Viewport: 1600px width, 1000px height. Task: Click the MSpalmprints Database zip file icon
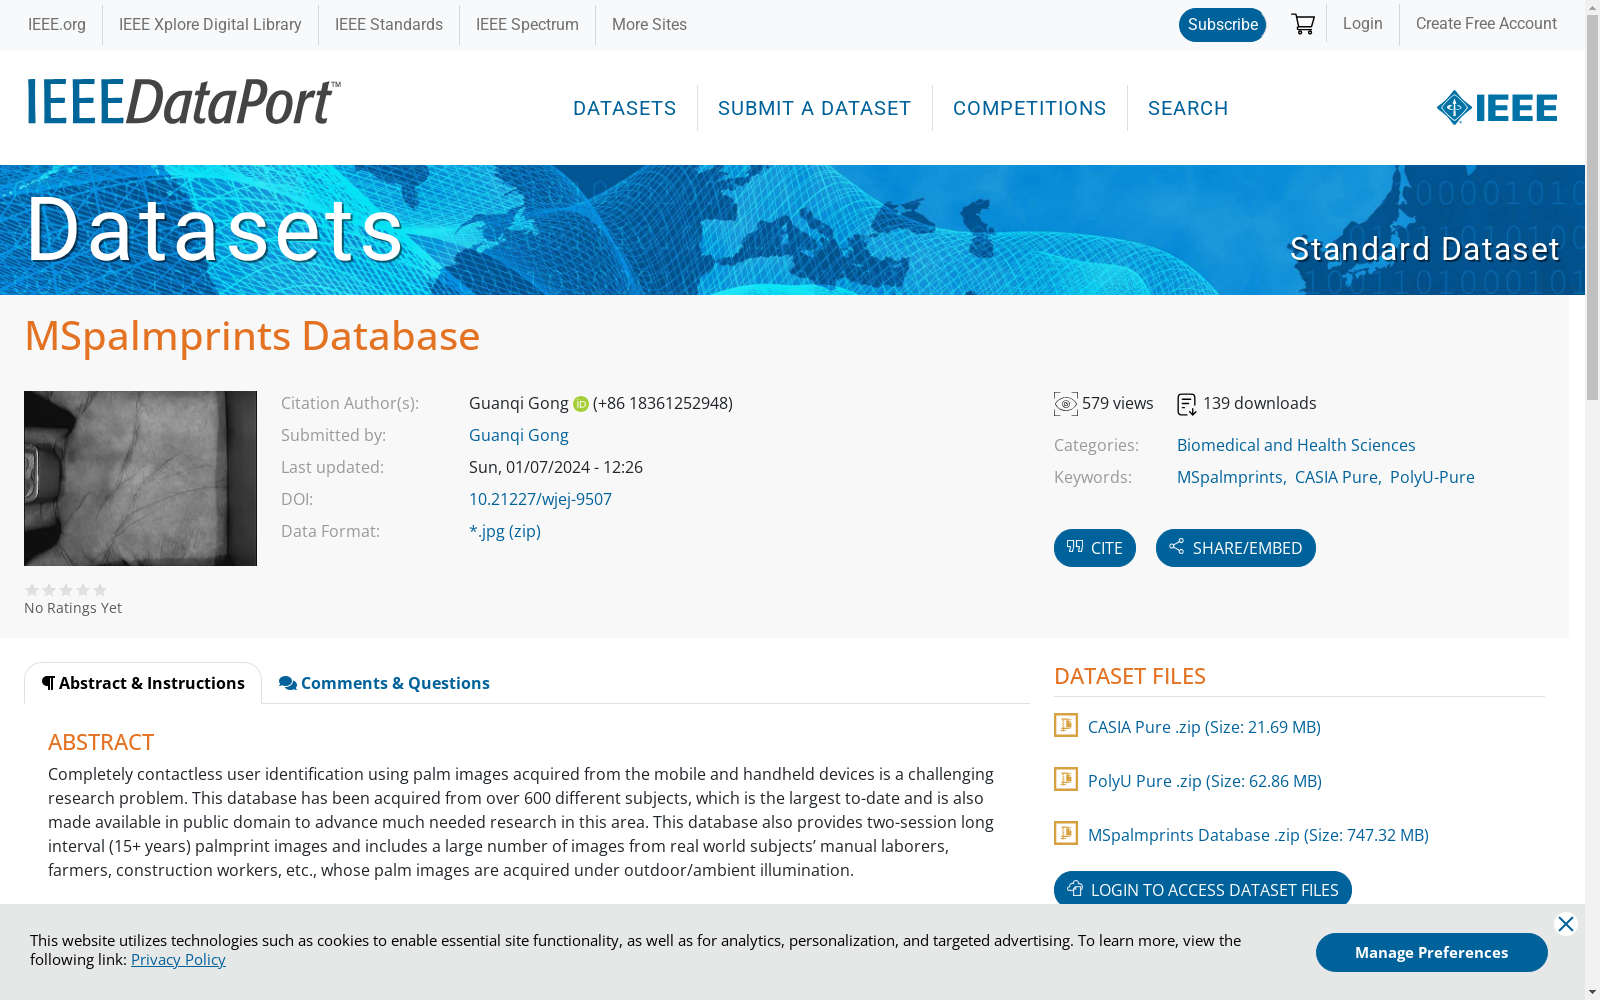coord(1066,833)
